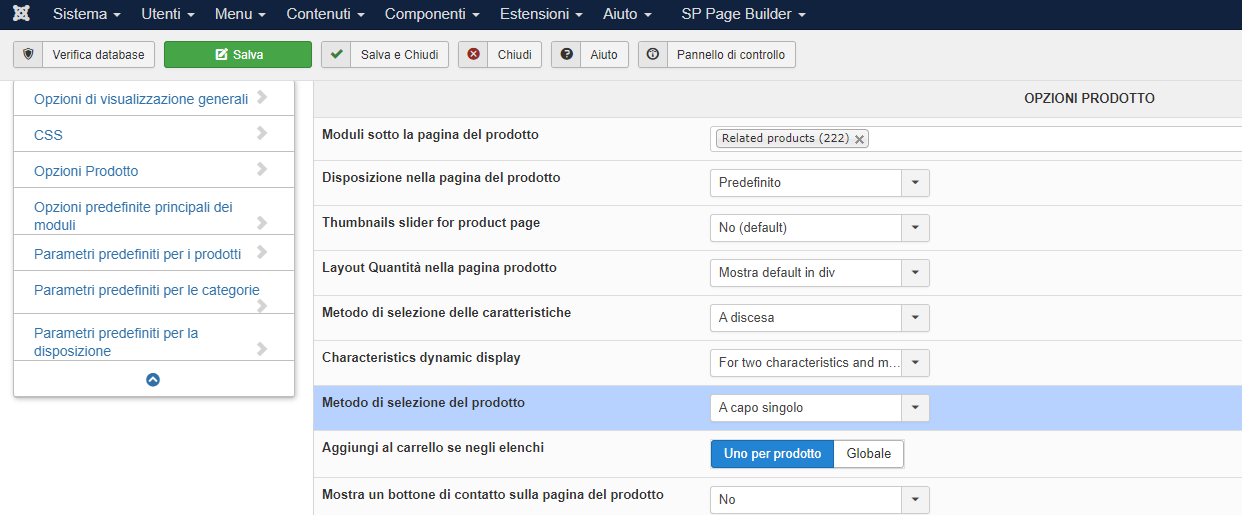
Task: Open the SP Page Builder menu
Action: [x=743, y=15]
